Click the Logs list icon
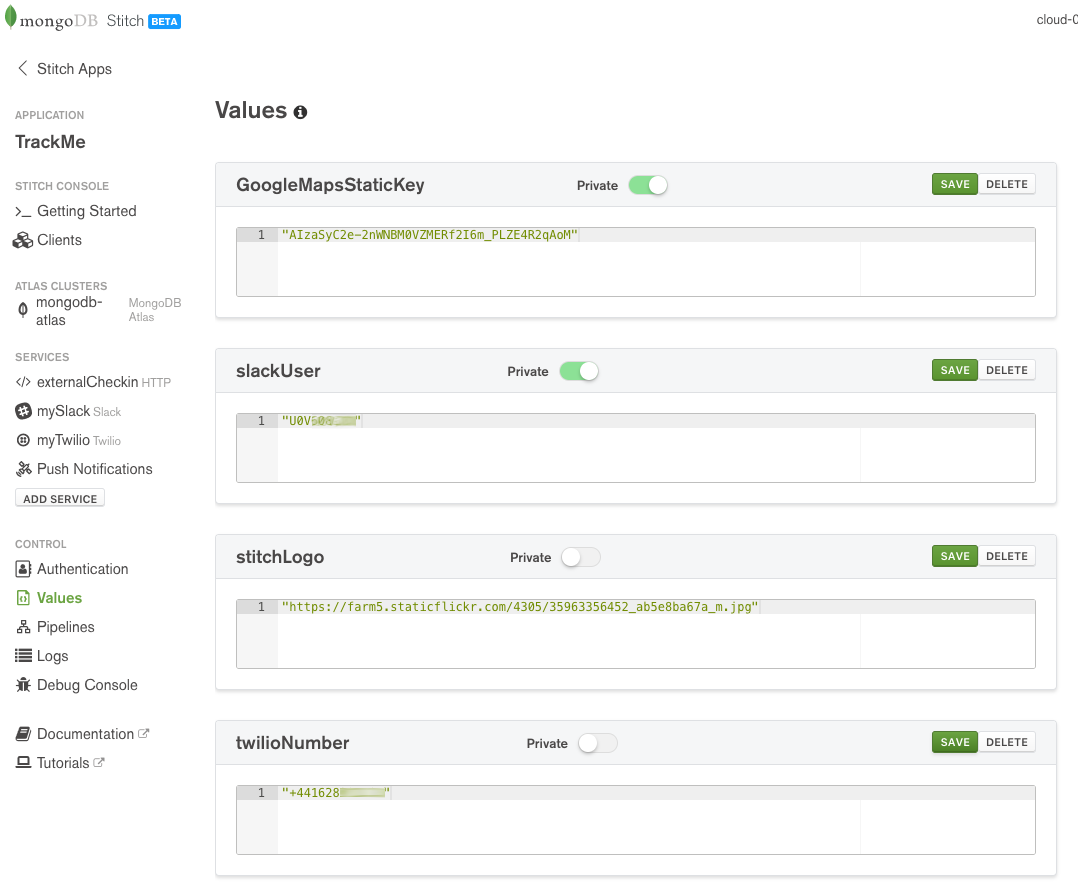This screenshot has width=1078, height=889. 22,655
